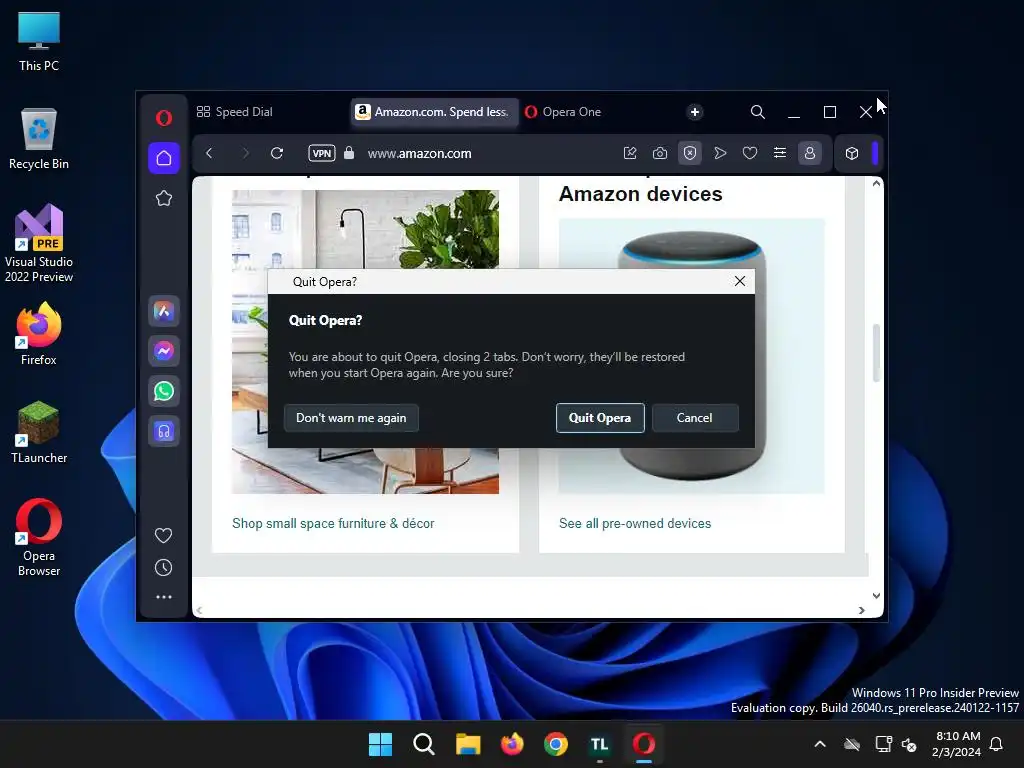Click the scroll down arrow
Screen dimensions: 1024x768
click(x=876, y=596)
